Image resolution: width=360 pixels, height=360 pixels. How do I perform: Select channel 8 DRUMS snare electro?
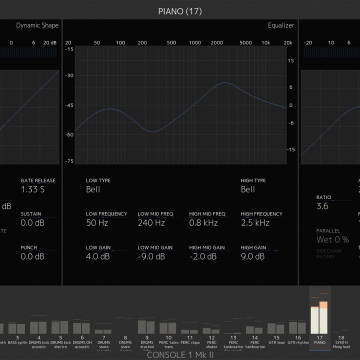point(125,333)
